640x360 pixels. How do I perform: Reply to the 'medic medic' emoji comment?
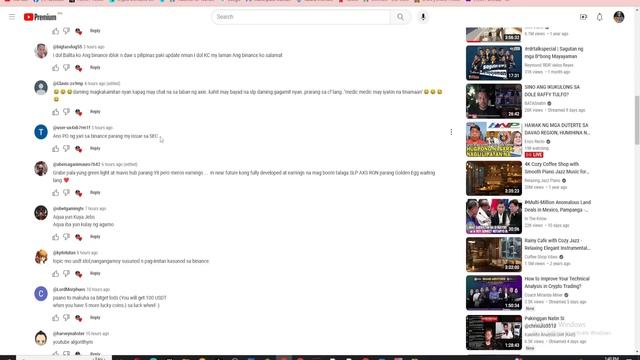pos(95,111)
